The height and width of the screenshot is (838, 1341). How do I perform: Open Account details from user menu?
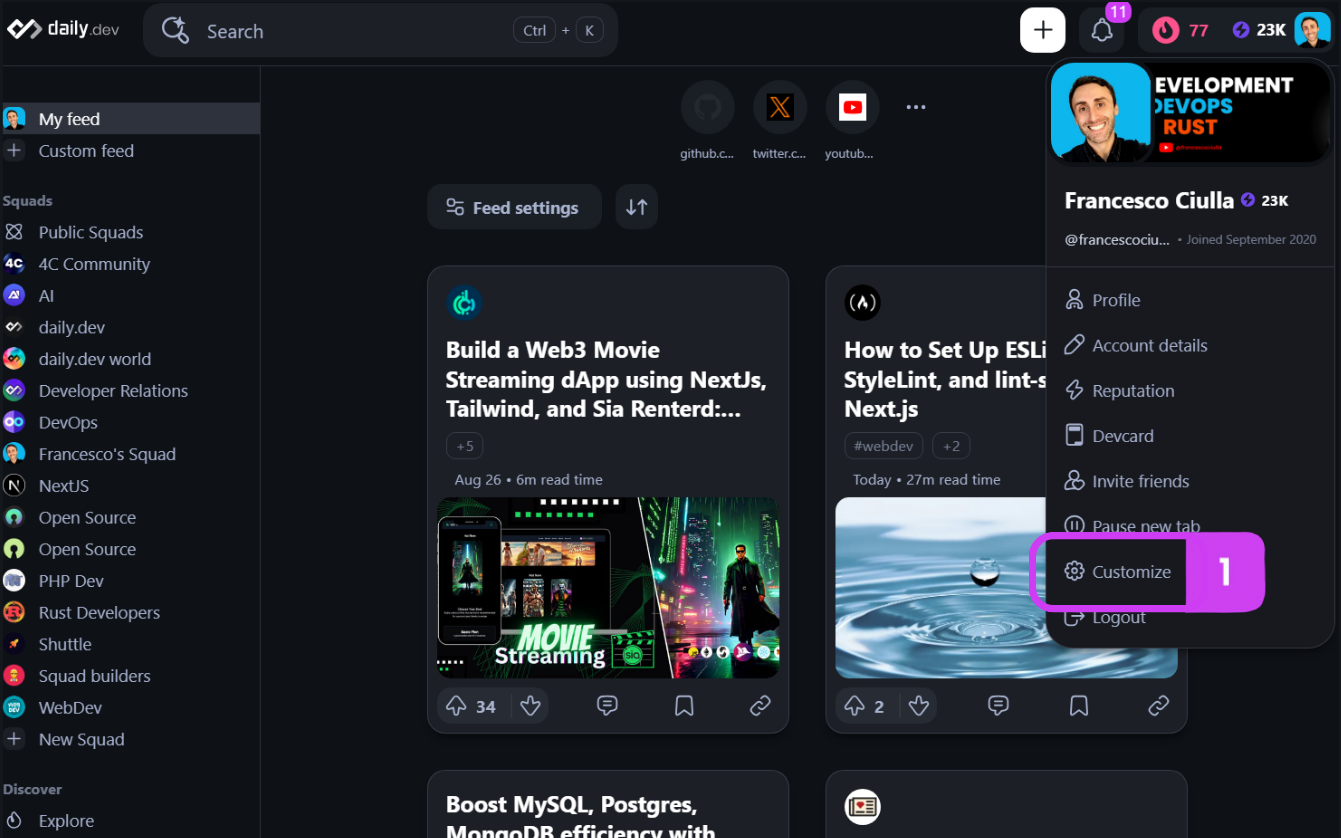[1190, 345]
